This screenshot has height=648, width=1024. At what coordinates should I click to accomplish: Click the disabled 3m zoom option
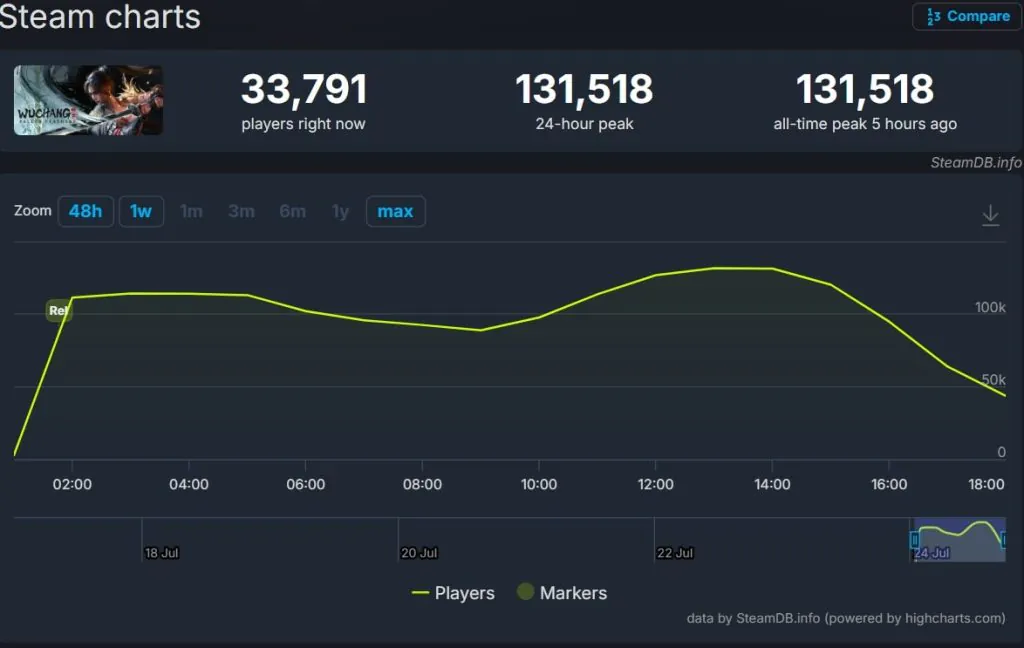point(241,211)
